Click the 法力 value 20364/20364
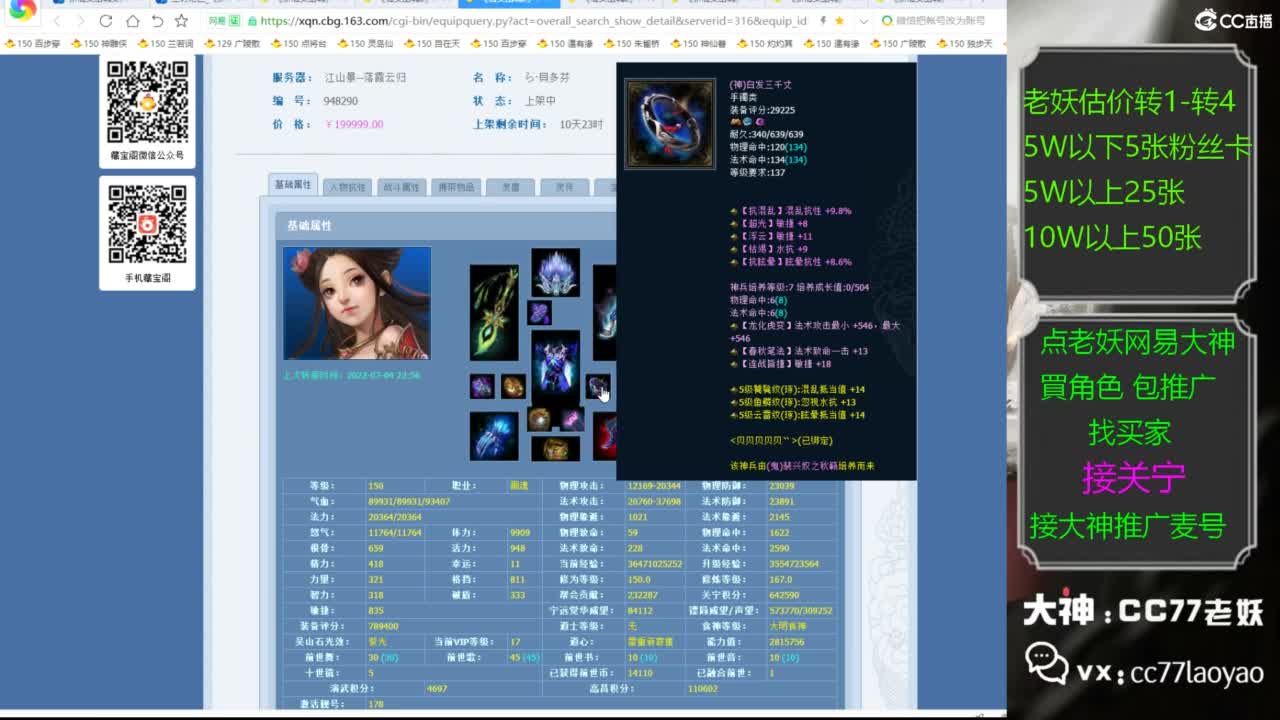This screenshot has width=1280, height=720. pyautogui.click(x=395, y=517)
